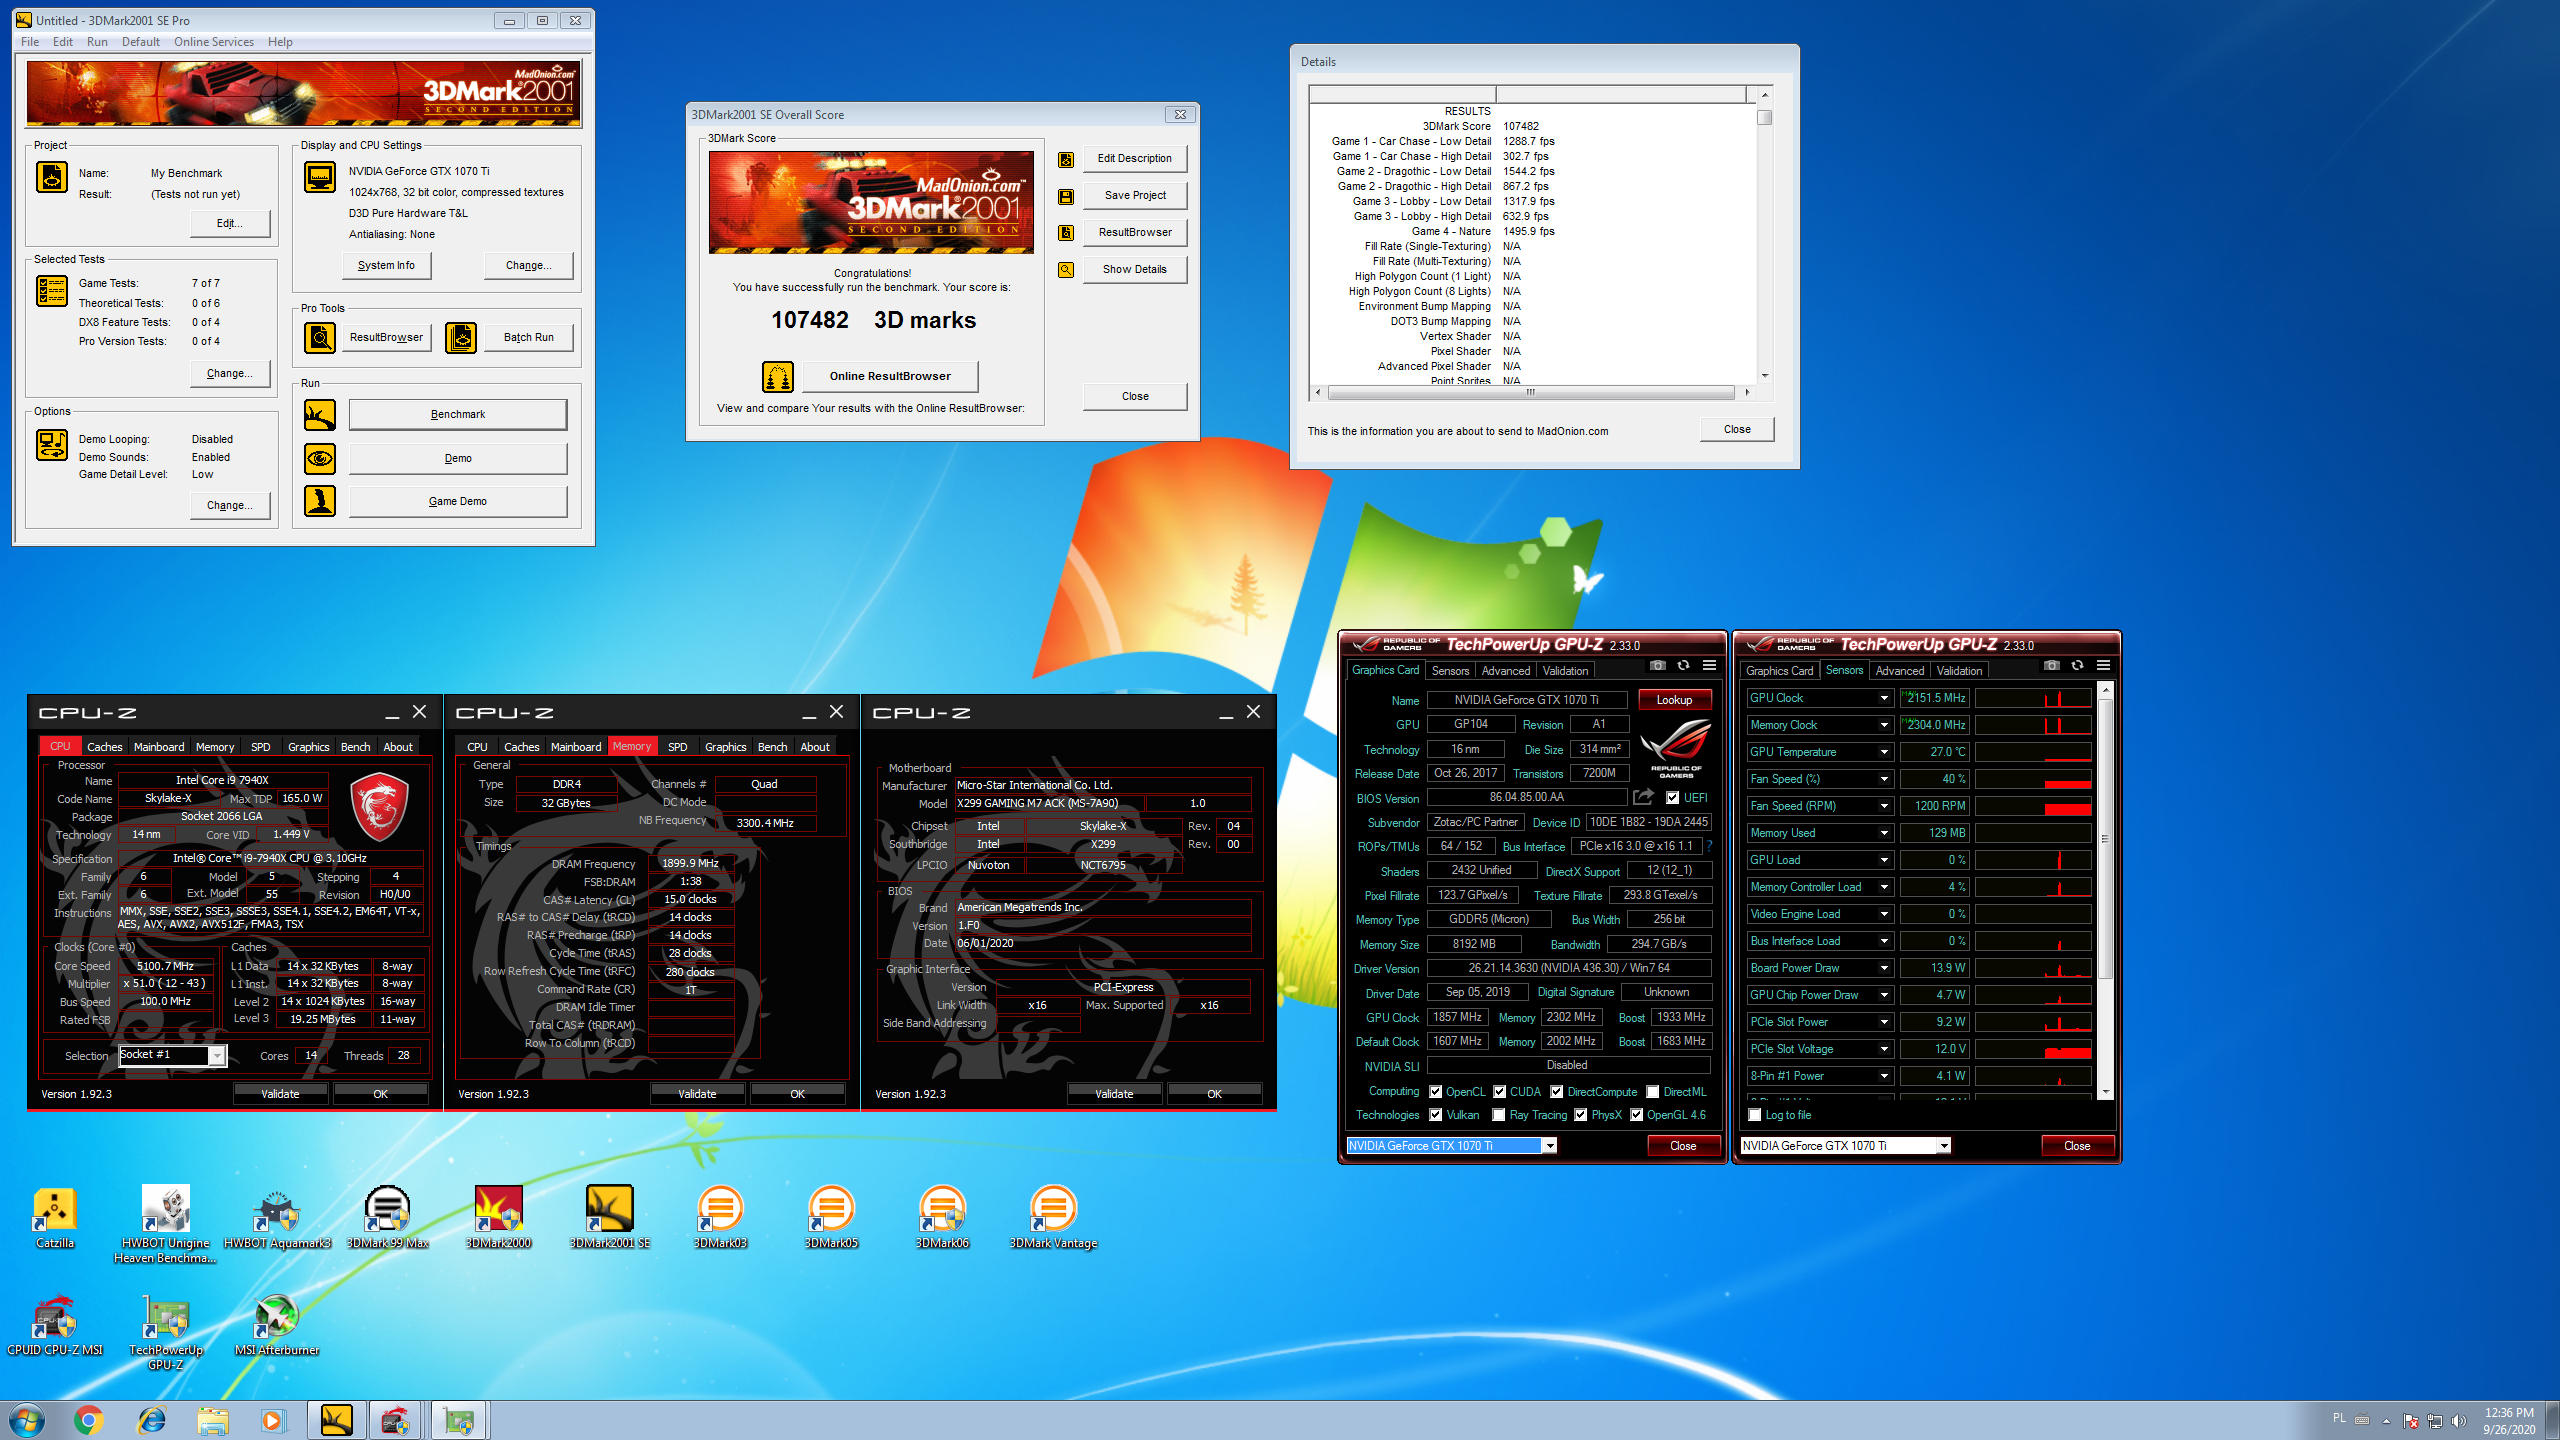Refresh the left GPU-Z window
Screen dimensions: 2560x1440
tap(1684, 665)
